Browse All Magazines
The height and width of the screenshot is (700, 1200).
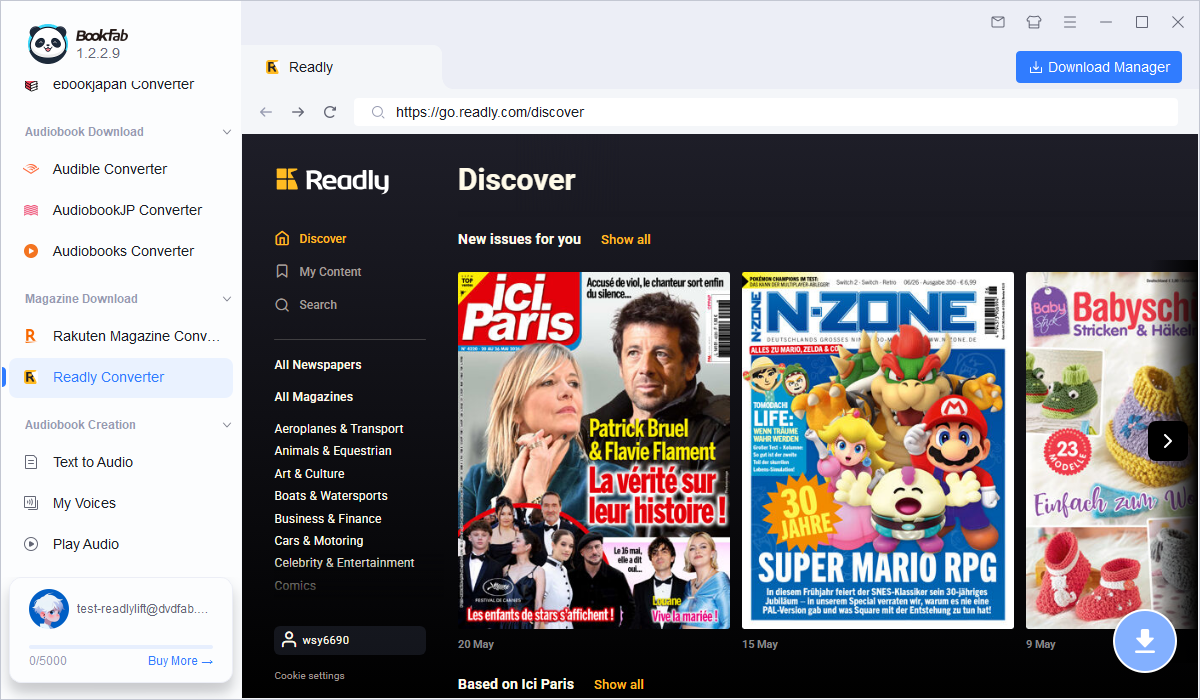[314, 397]
